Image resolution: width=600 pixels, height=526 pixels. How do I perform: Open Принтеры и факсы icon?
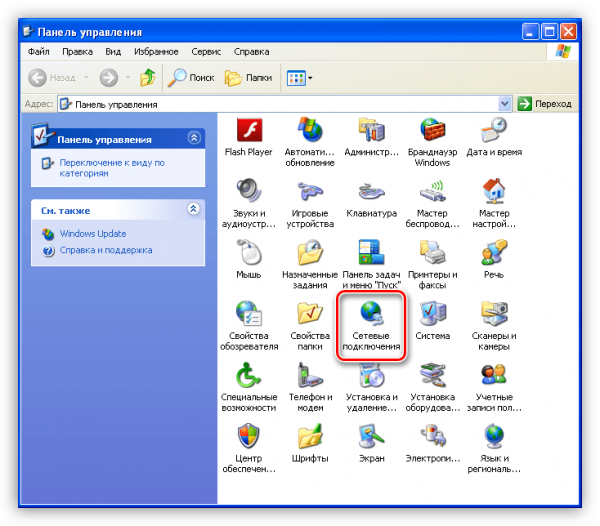click(x=432, y=252)
